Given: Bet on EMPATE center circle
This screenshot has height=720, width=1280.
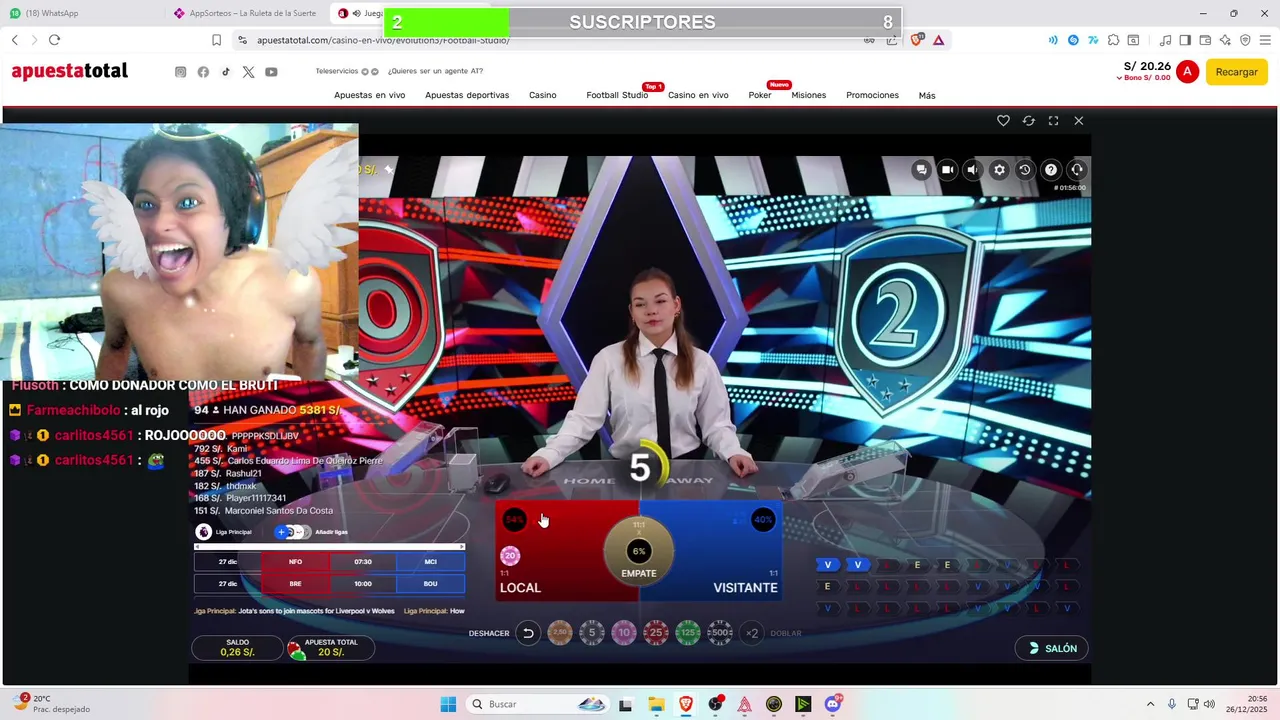Looking at the screenshot, I should point(638,553).
